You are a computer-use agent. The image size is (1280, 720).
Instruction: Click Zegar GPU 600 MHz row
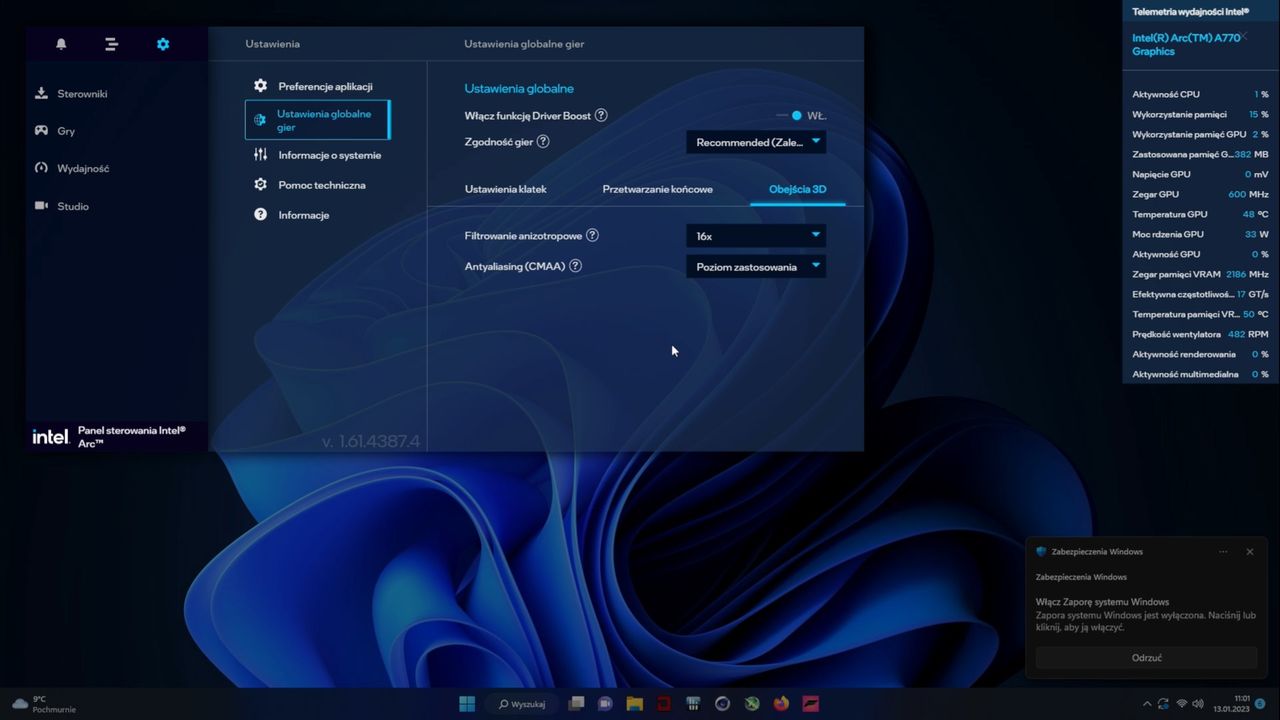1200,194
